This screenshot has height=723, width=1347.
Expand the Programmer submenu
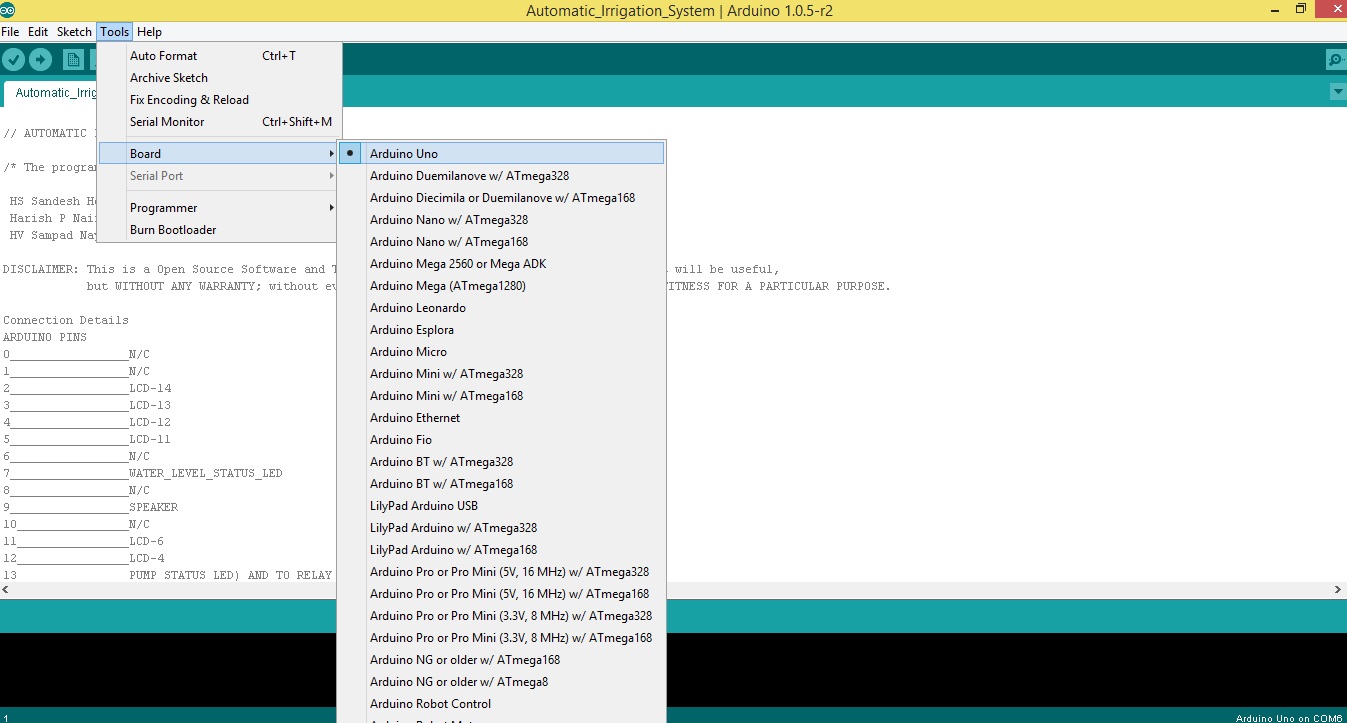pyautogui.click(x=220, y=208)
